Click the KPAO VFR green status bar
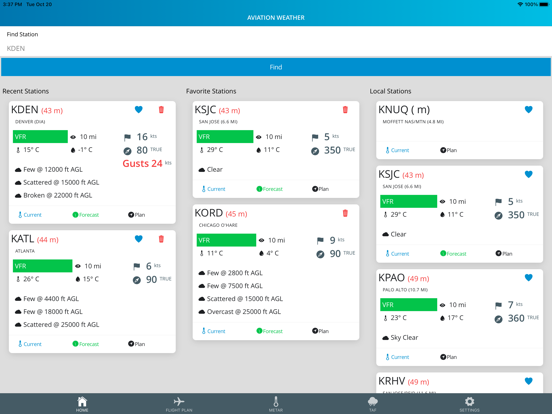The image size is (552, 414). coord(408,305)
